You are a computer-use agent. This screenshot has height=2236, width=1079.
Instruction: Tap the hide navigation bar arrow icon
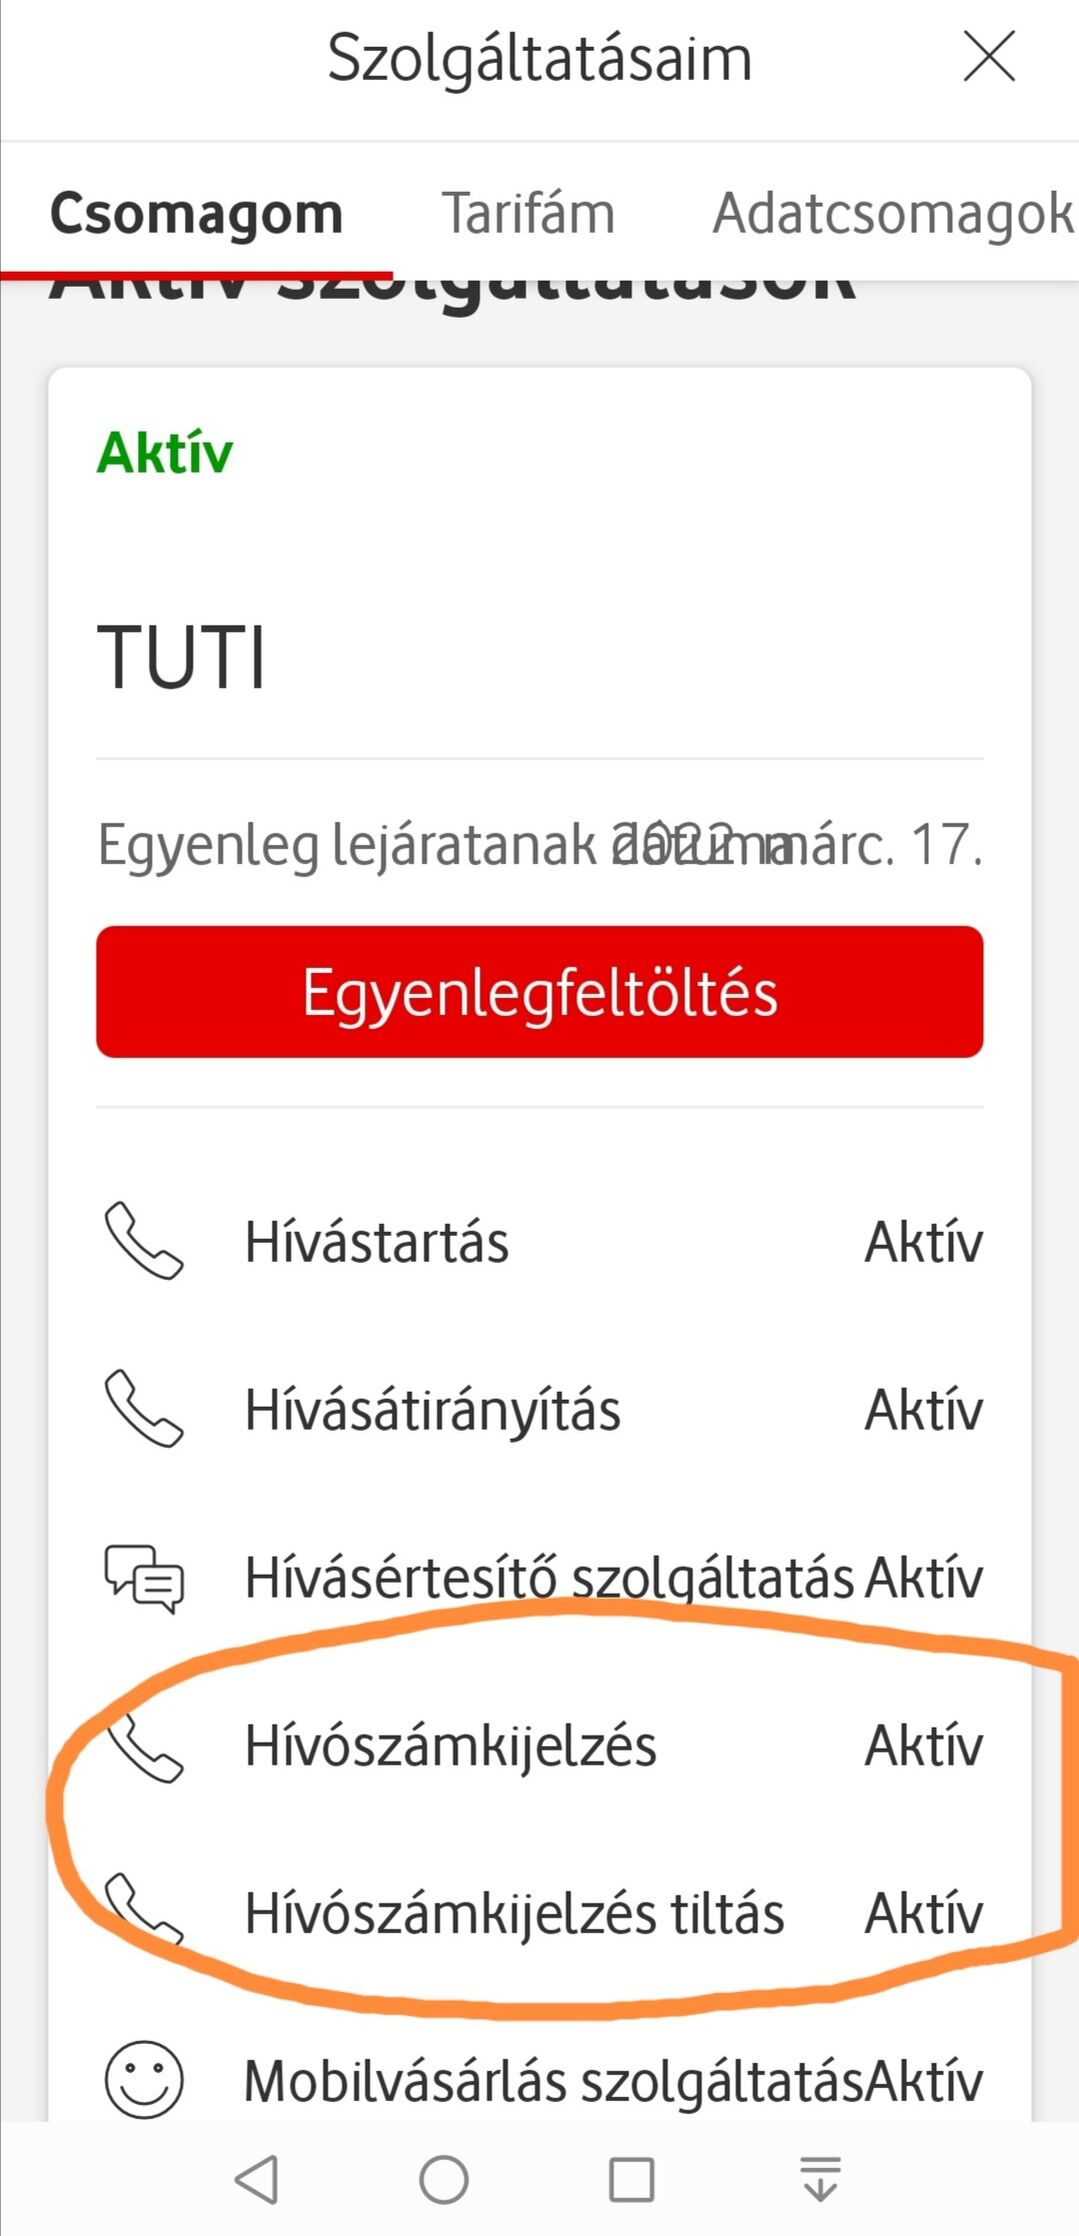click(820, 2180)
